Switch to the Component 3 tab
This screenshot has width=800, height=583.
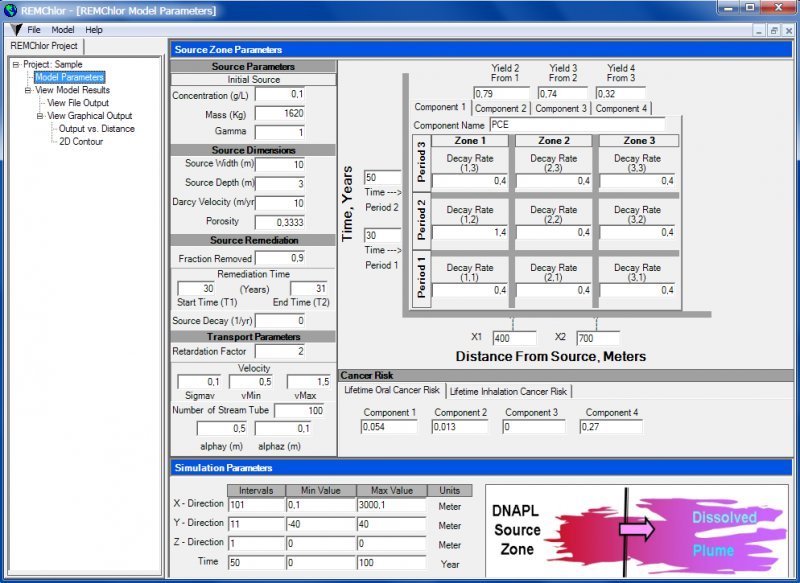tap(561, 109)
